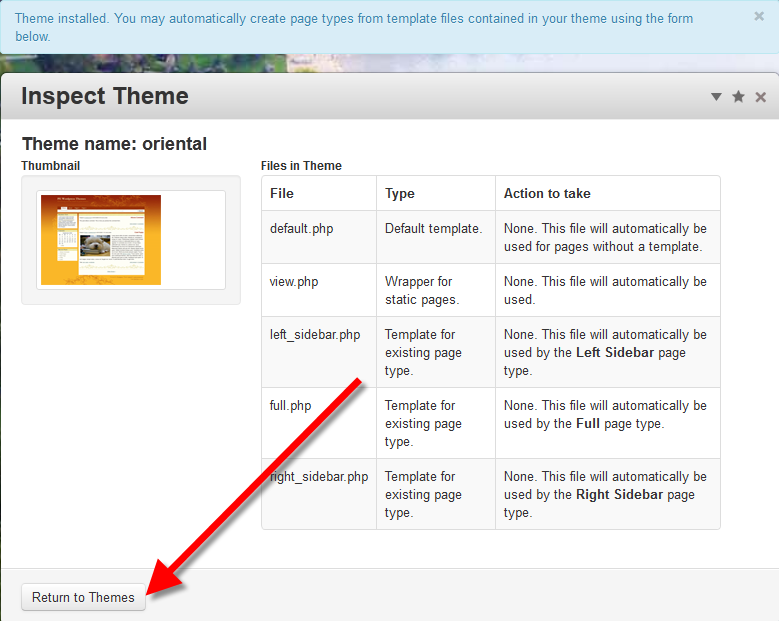Select the oriental theme thumbnail image
Image resolution: width=779 pixels, height=621 pixels.
[101, 239]
